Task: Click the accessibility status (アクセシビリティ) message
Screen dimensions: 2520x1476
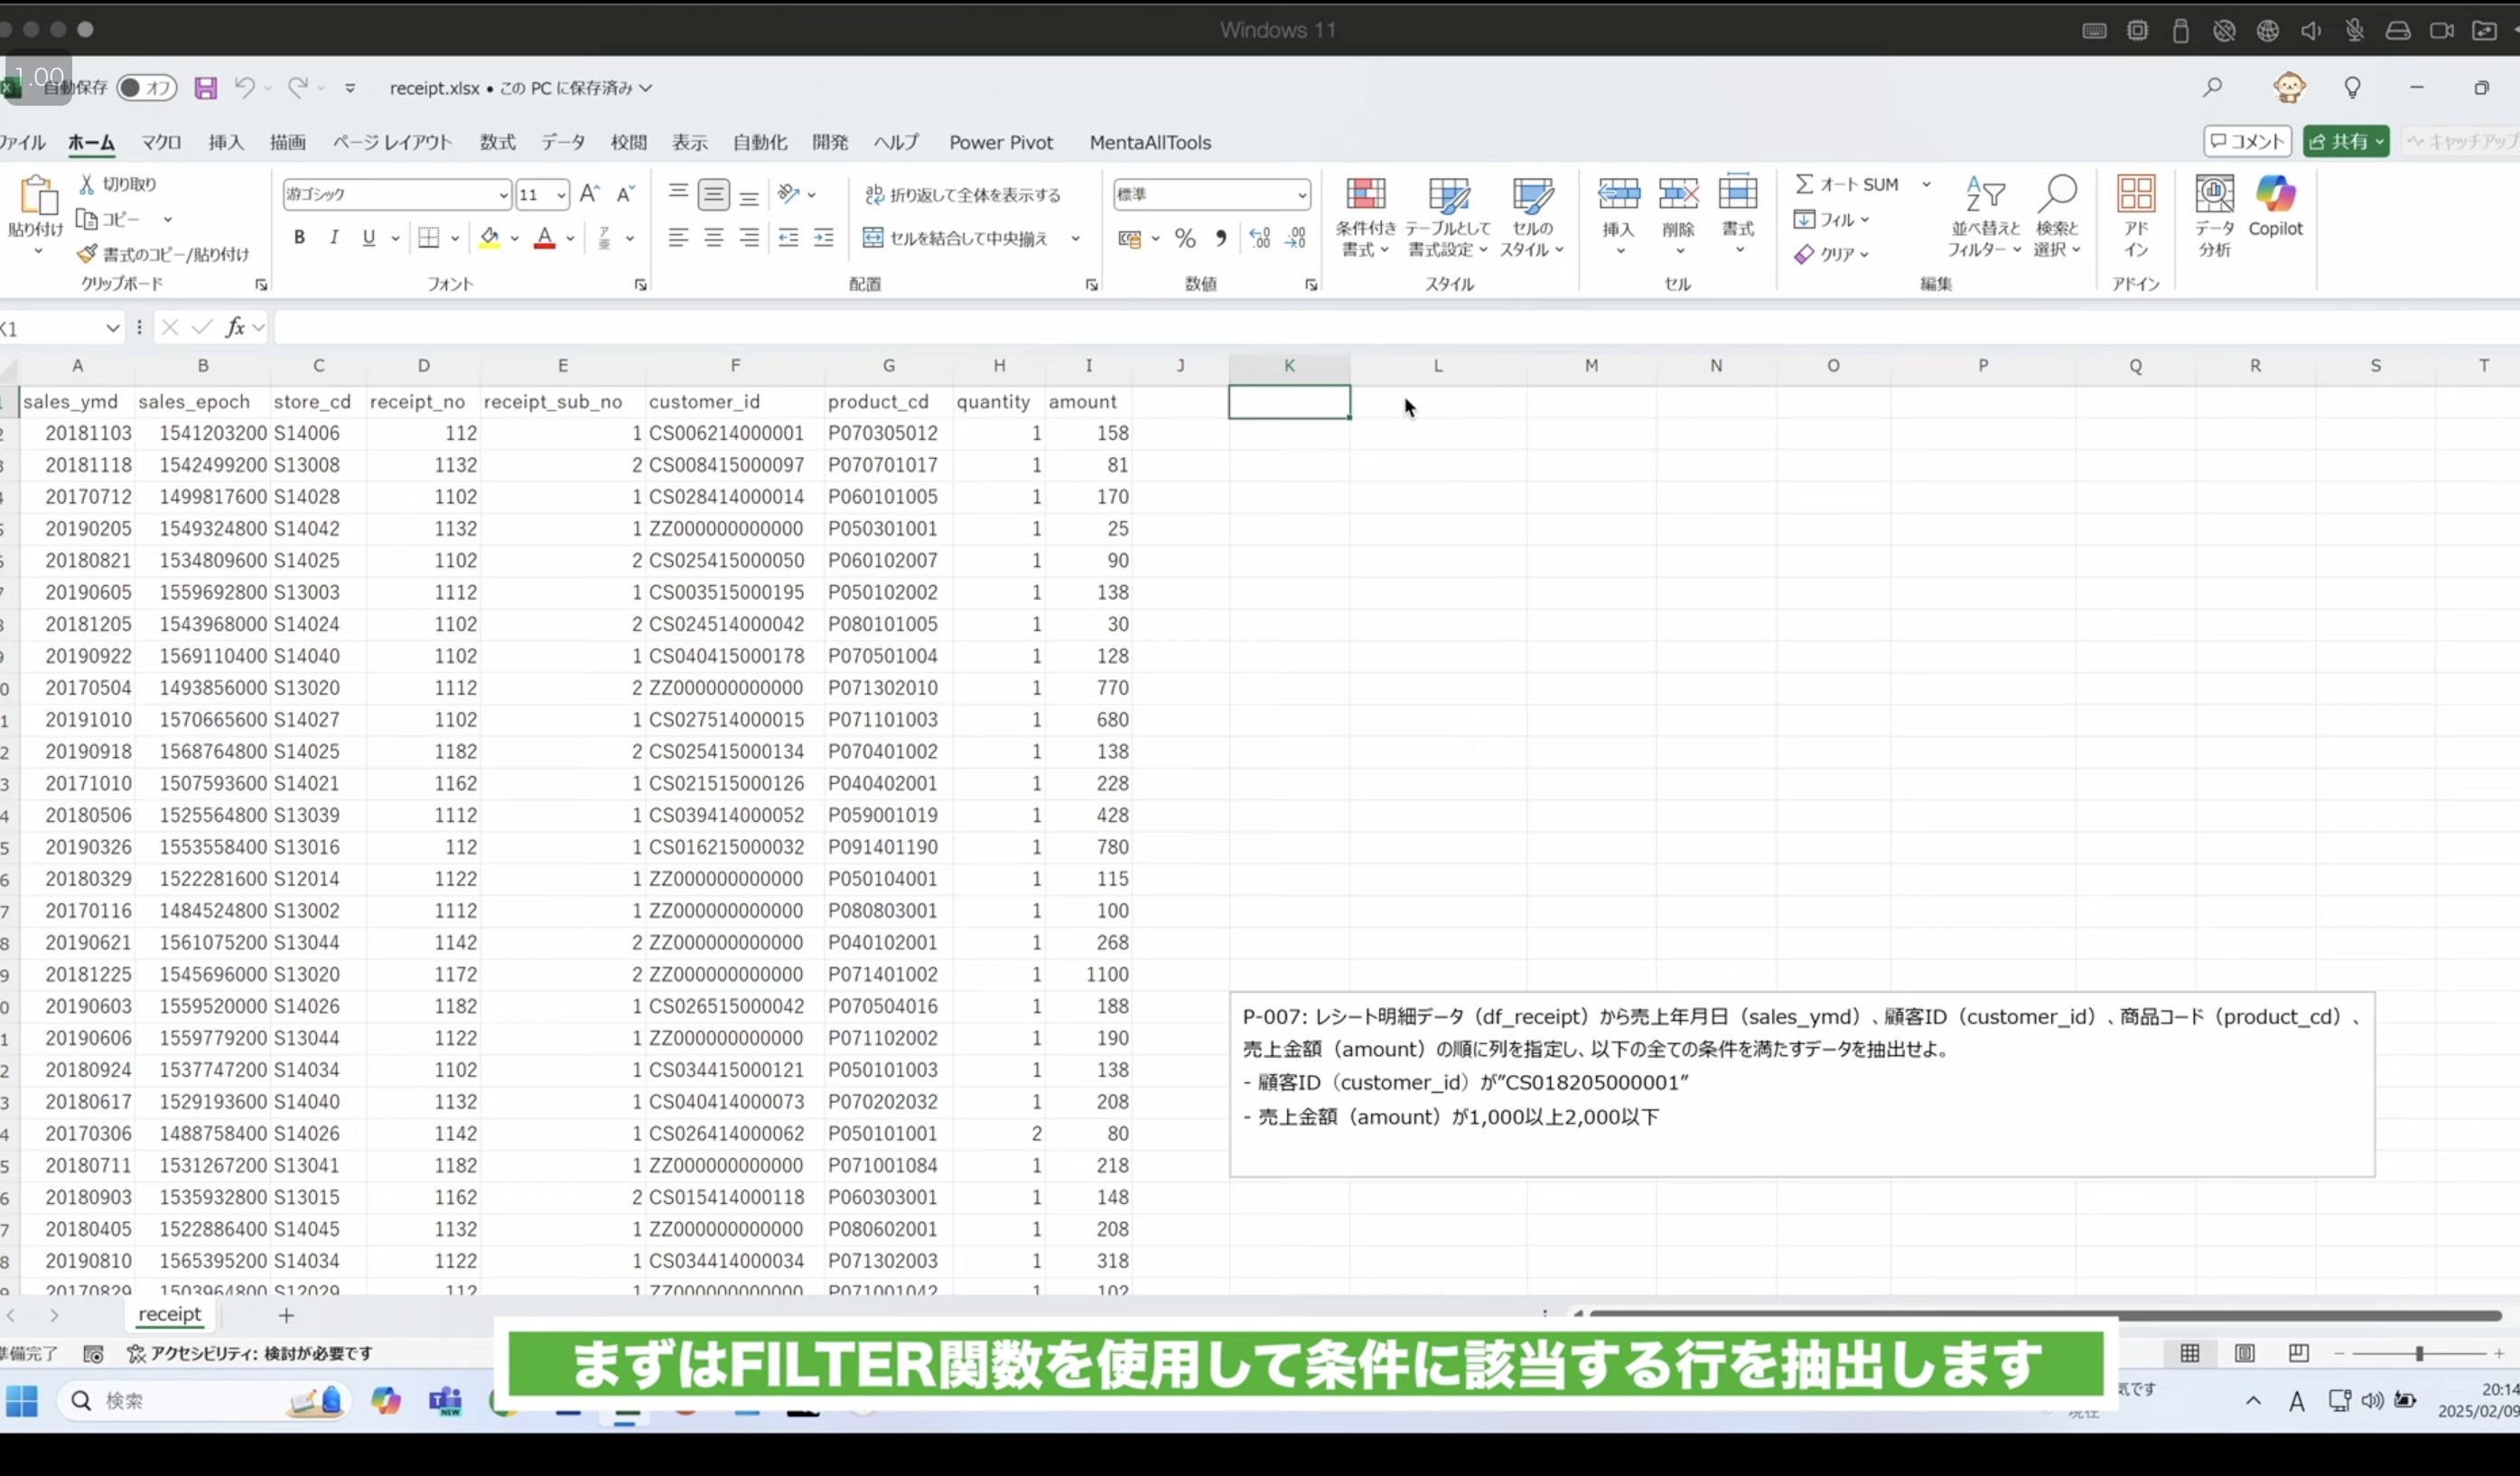Action: pos(250,1353)
